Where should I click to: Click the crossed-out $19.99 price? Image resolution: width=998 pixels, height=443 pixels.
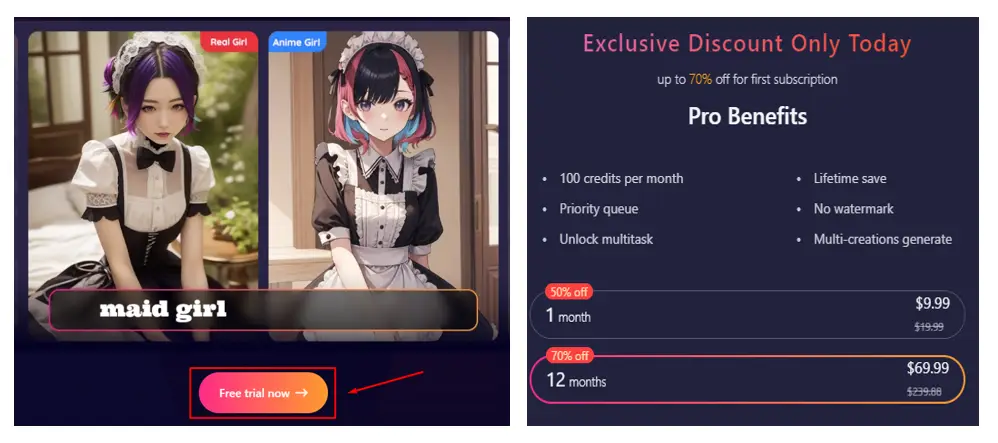(x=929, y=327)
